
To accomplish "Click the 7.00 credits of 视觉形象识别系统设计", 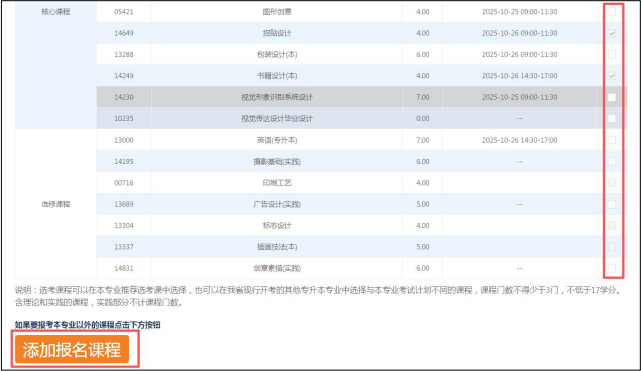I will click(423, 97).
